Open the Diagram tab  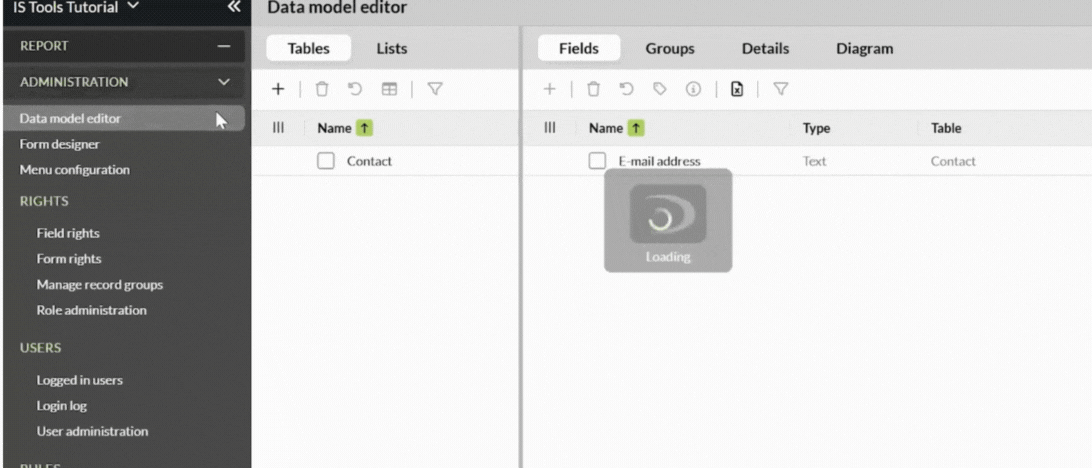pyautogui.click(x=864, y=48)
